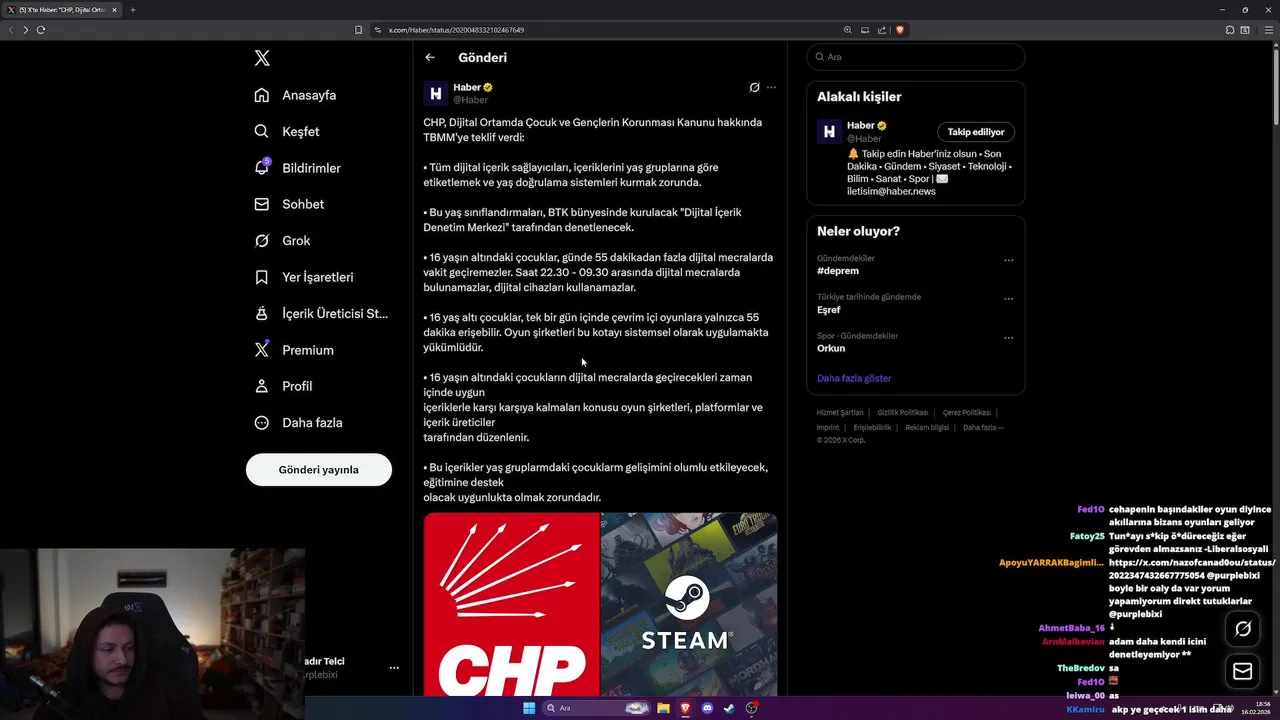Click Daha fazla göster link
1280x720 pixels.
click(854, 378)
